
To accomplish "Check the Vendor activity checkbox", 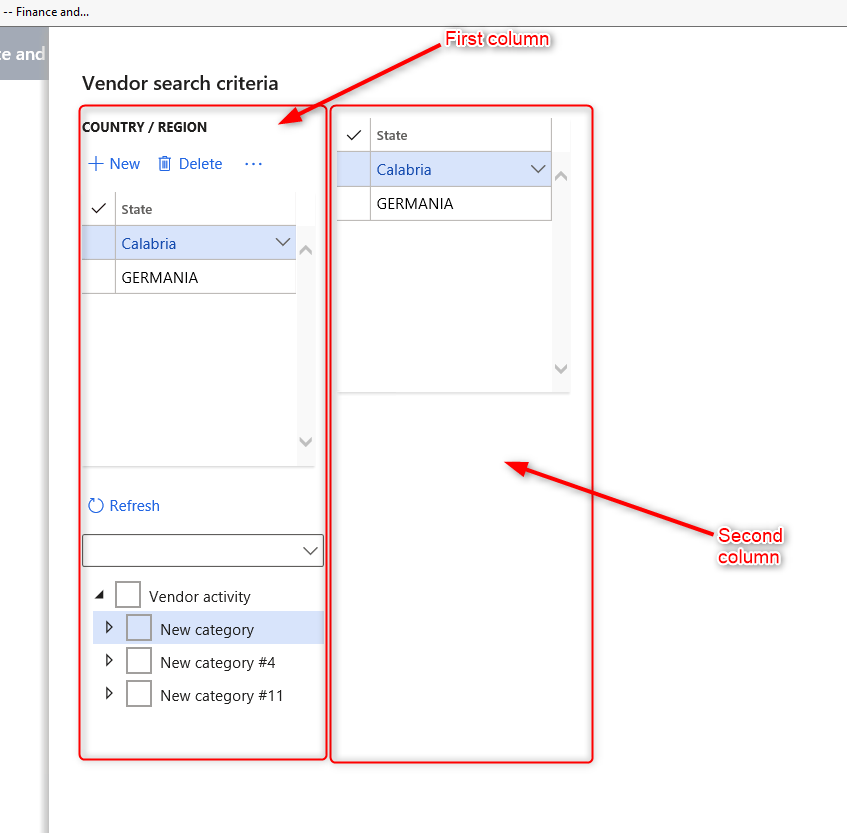I will pos(128,596).
